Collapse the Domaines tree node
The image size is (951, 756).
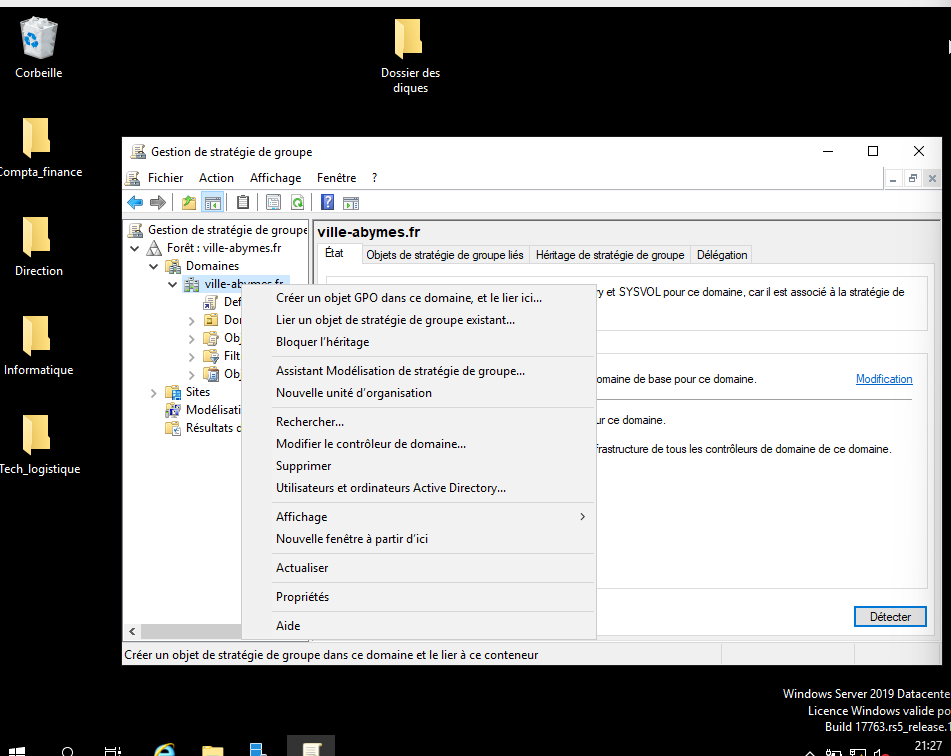click(x=154, y=266)
